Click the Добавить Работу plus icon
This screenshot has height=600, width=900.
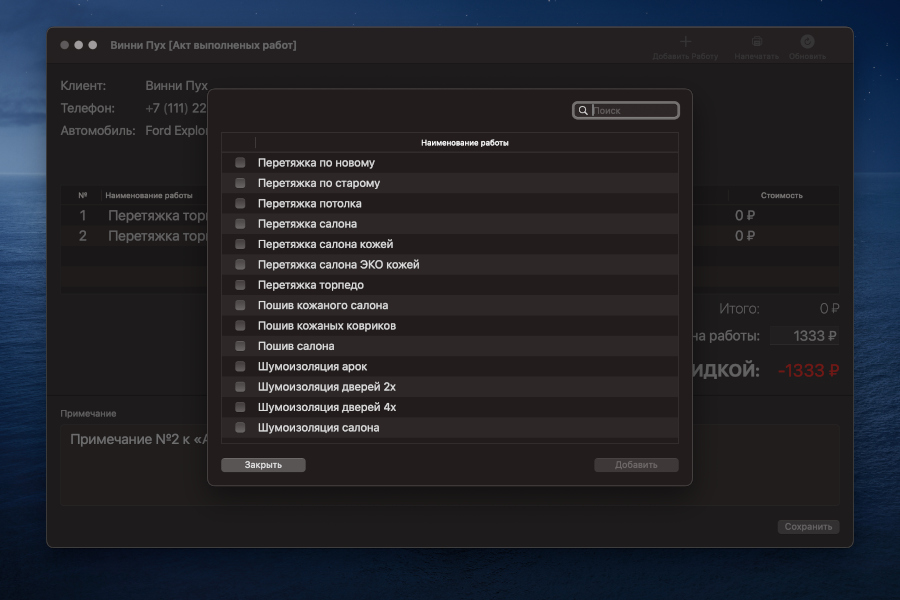pos(685,41)
